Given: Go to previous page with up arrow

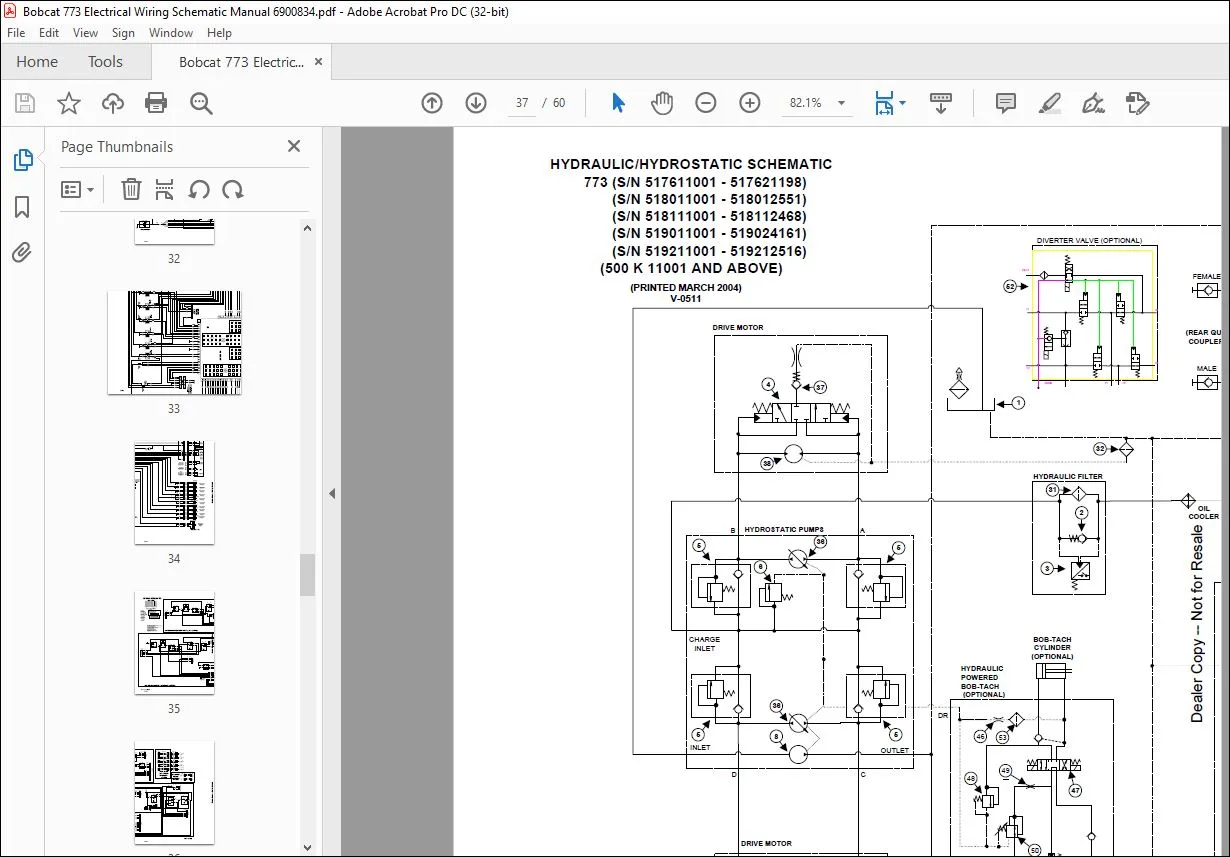Looking at the screenshot, I should pyautogui.click(x=432, y=103).
